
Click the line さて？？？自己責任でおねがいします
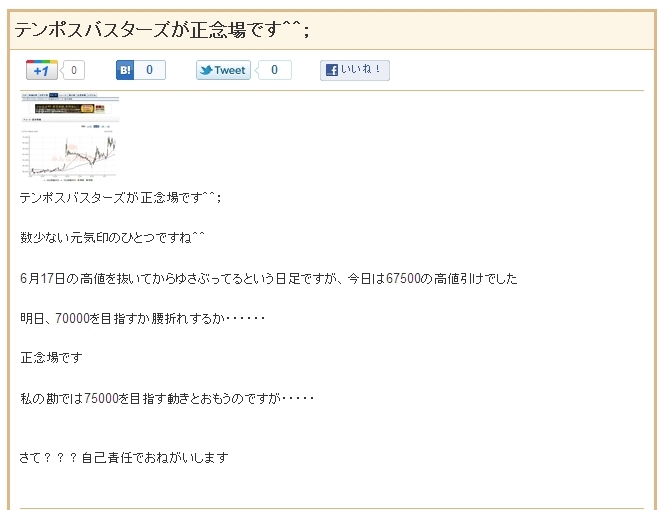coord(124,457)
